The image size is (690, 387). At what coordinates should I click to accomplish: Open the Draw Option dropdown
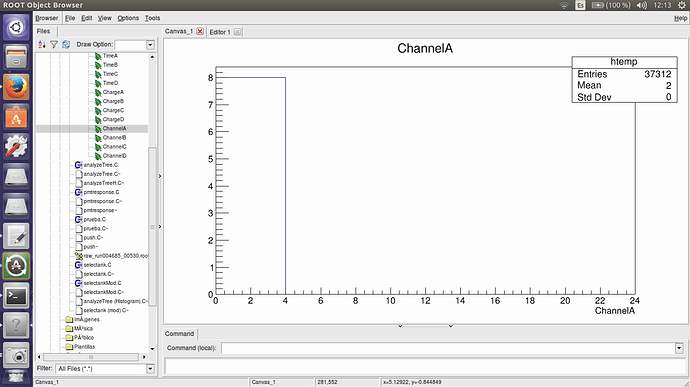tap(150, 44)
